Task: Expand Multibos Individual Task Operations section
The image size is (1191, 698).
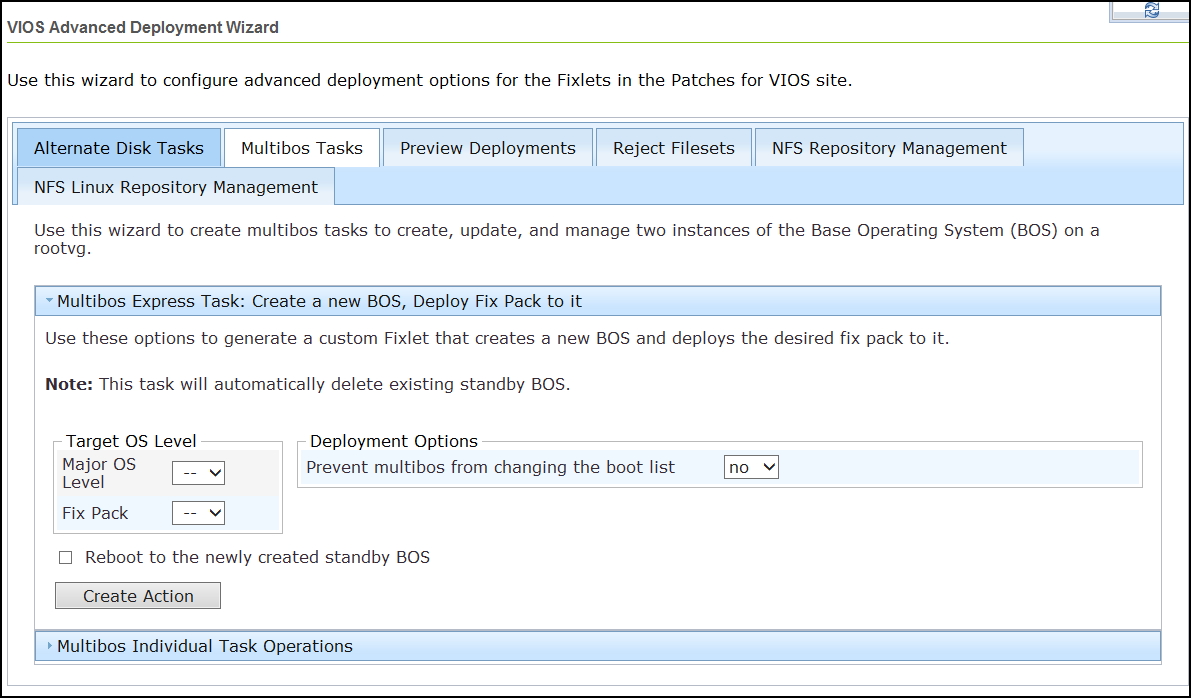Action: coord(598,646)
